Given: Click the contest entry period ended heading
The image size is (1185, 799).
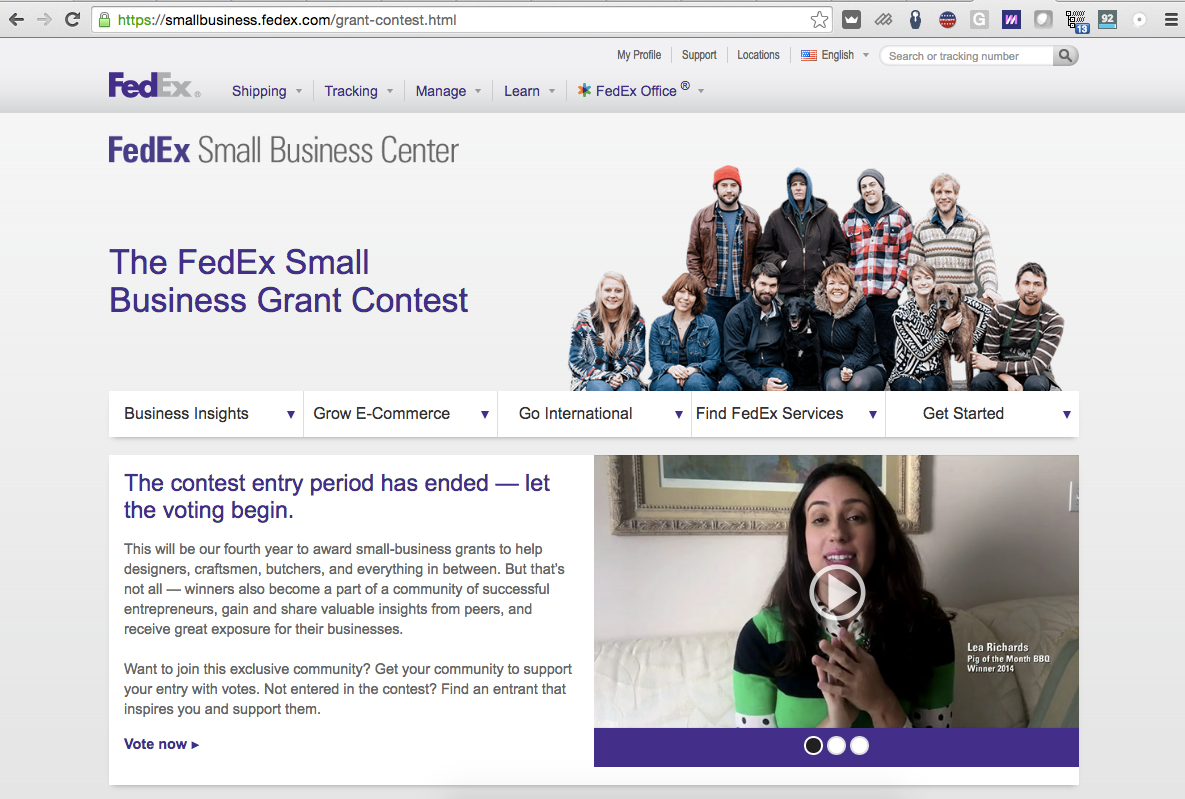Looking at the screenshot, I should pyautogui.click(x=337, y=496).
